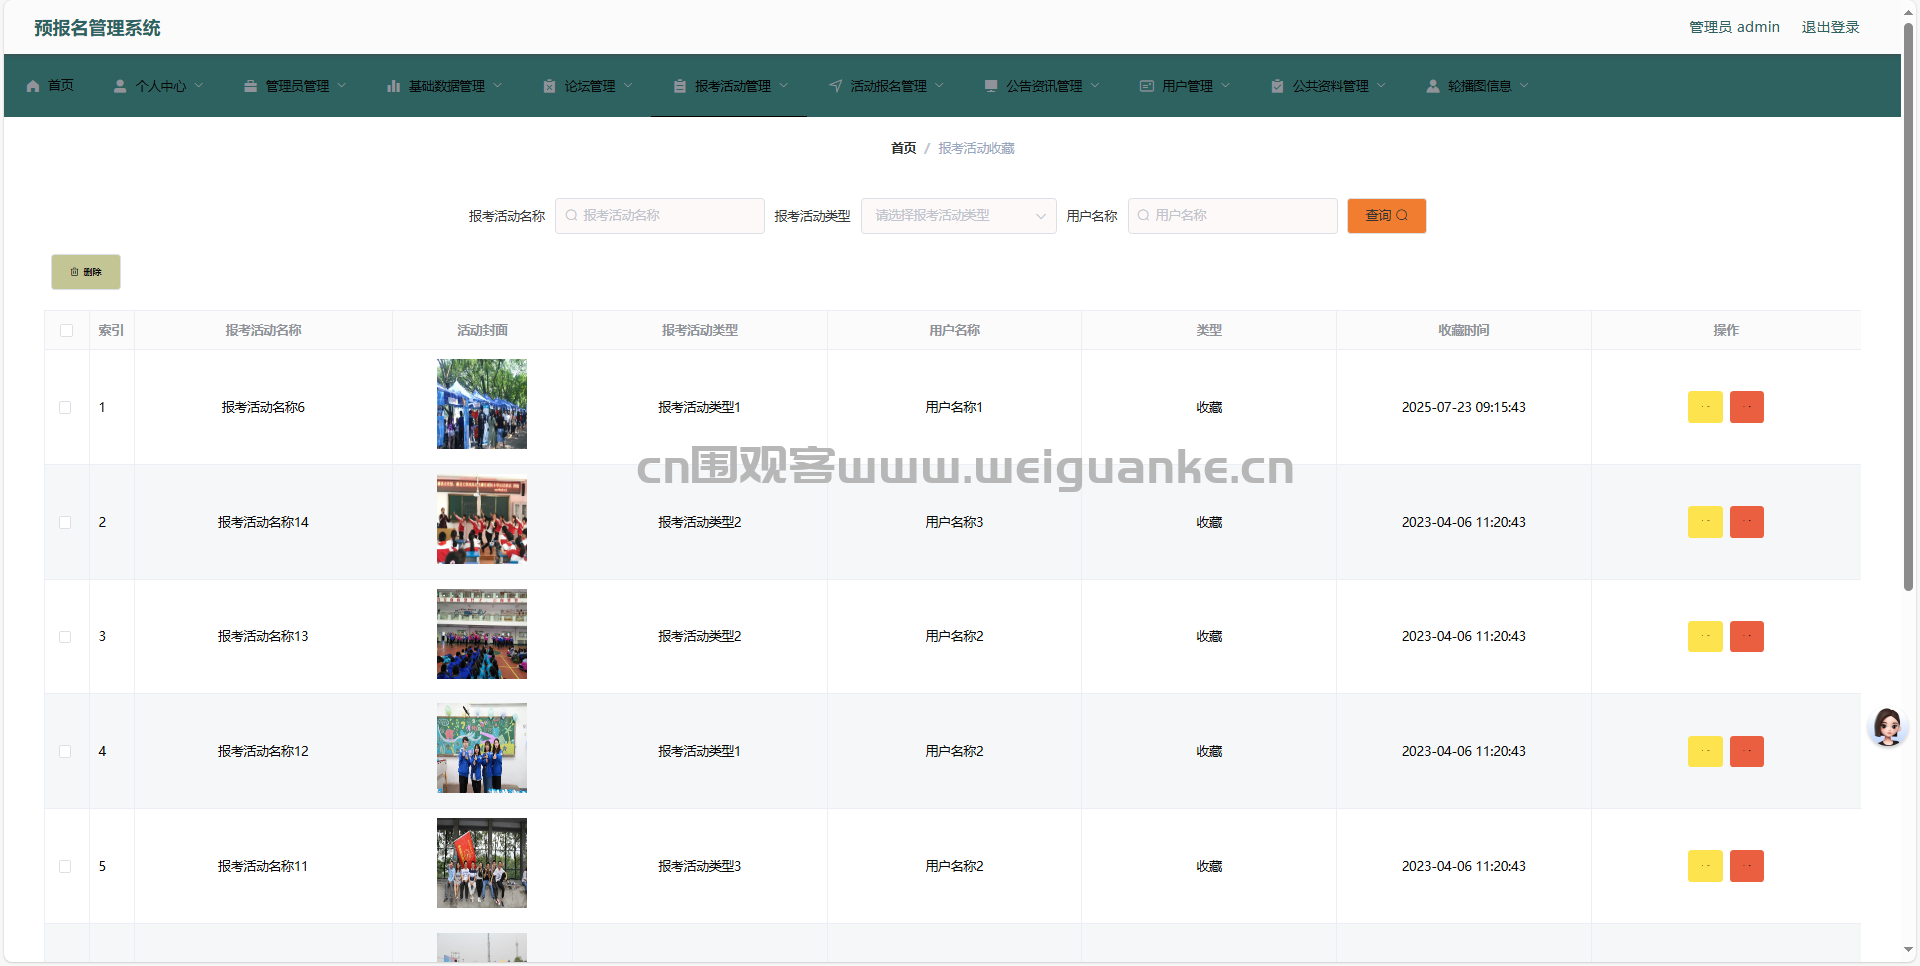The height and width of the screenshot is (966, 1920).
Task: Open 管理员管理 via its briefcase icon
Action: click(x=250, y=87)
